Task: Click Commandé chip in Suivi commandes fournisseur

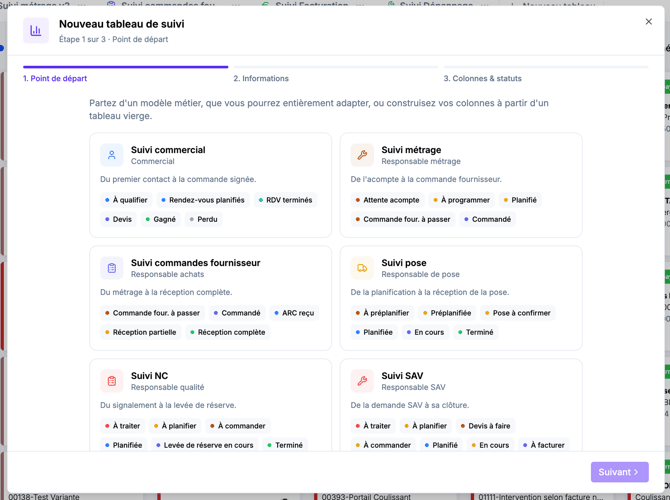Action: 237,313
